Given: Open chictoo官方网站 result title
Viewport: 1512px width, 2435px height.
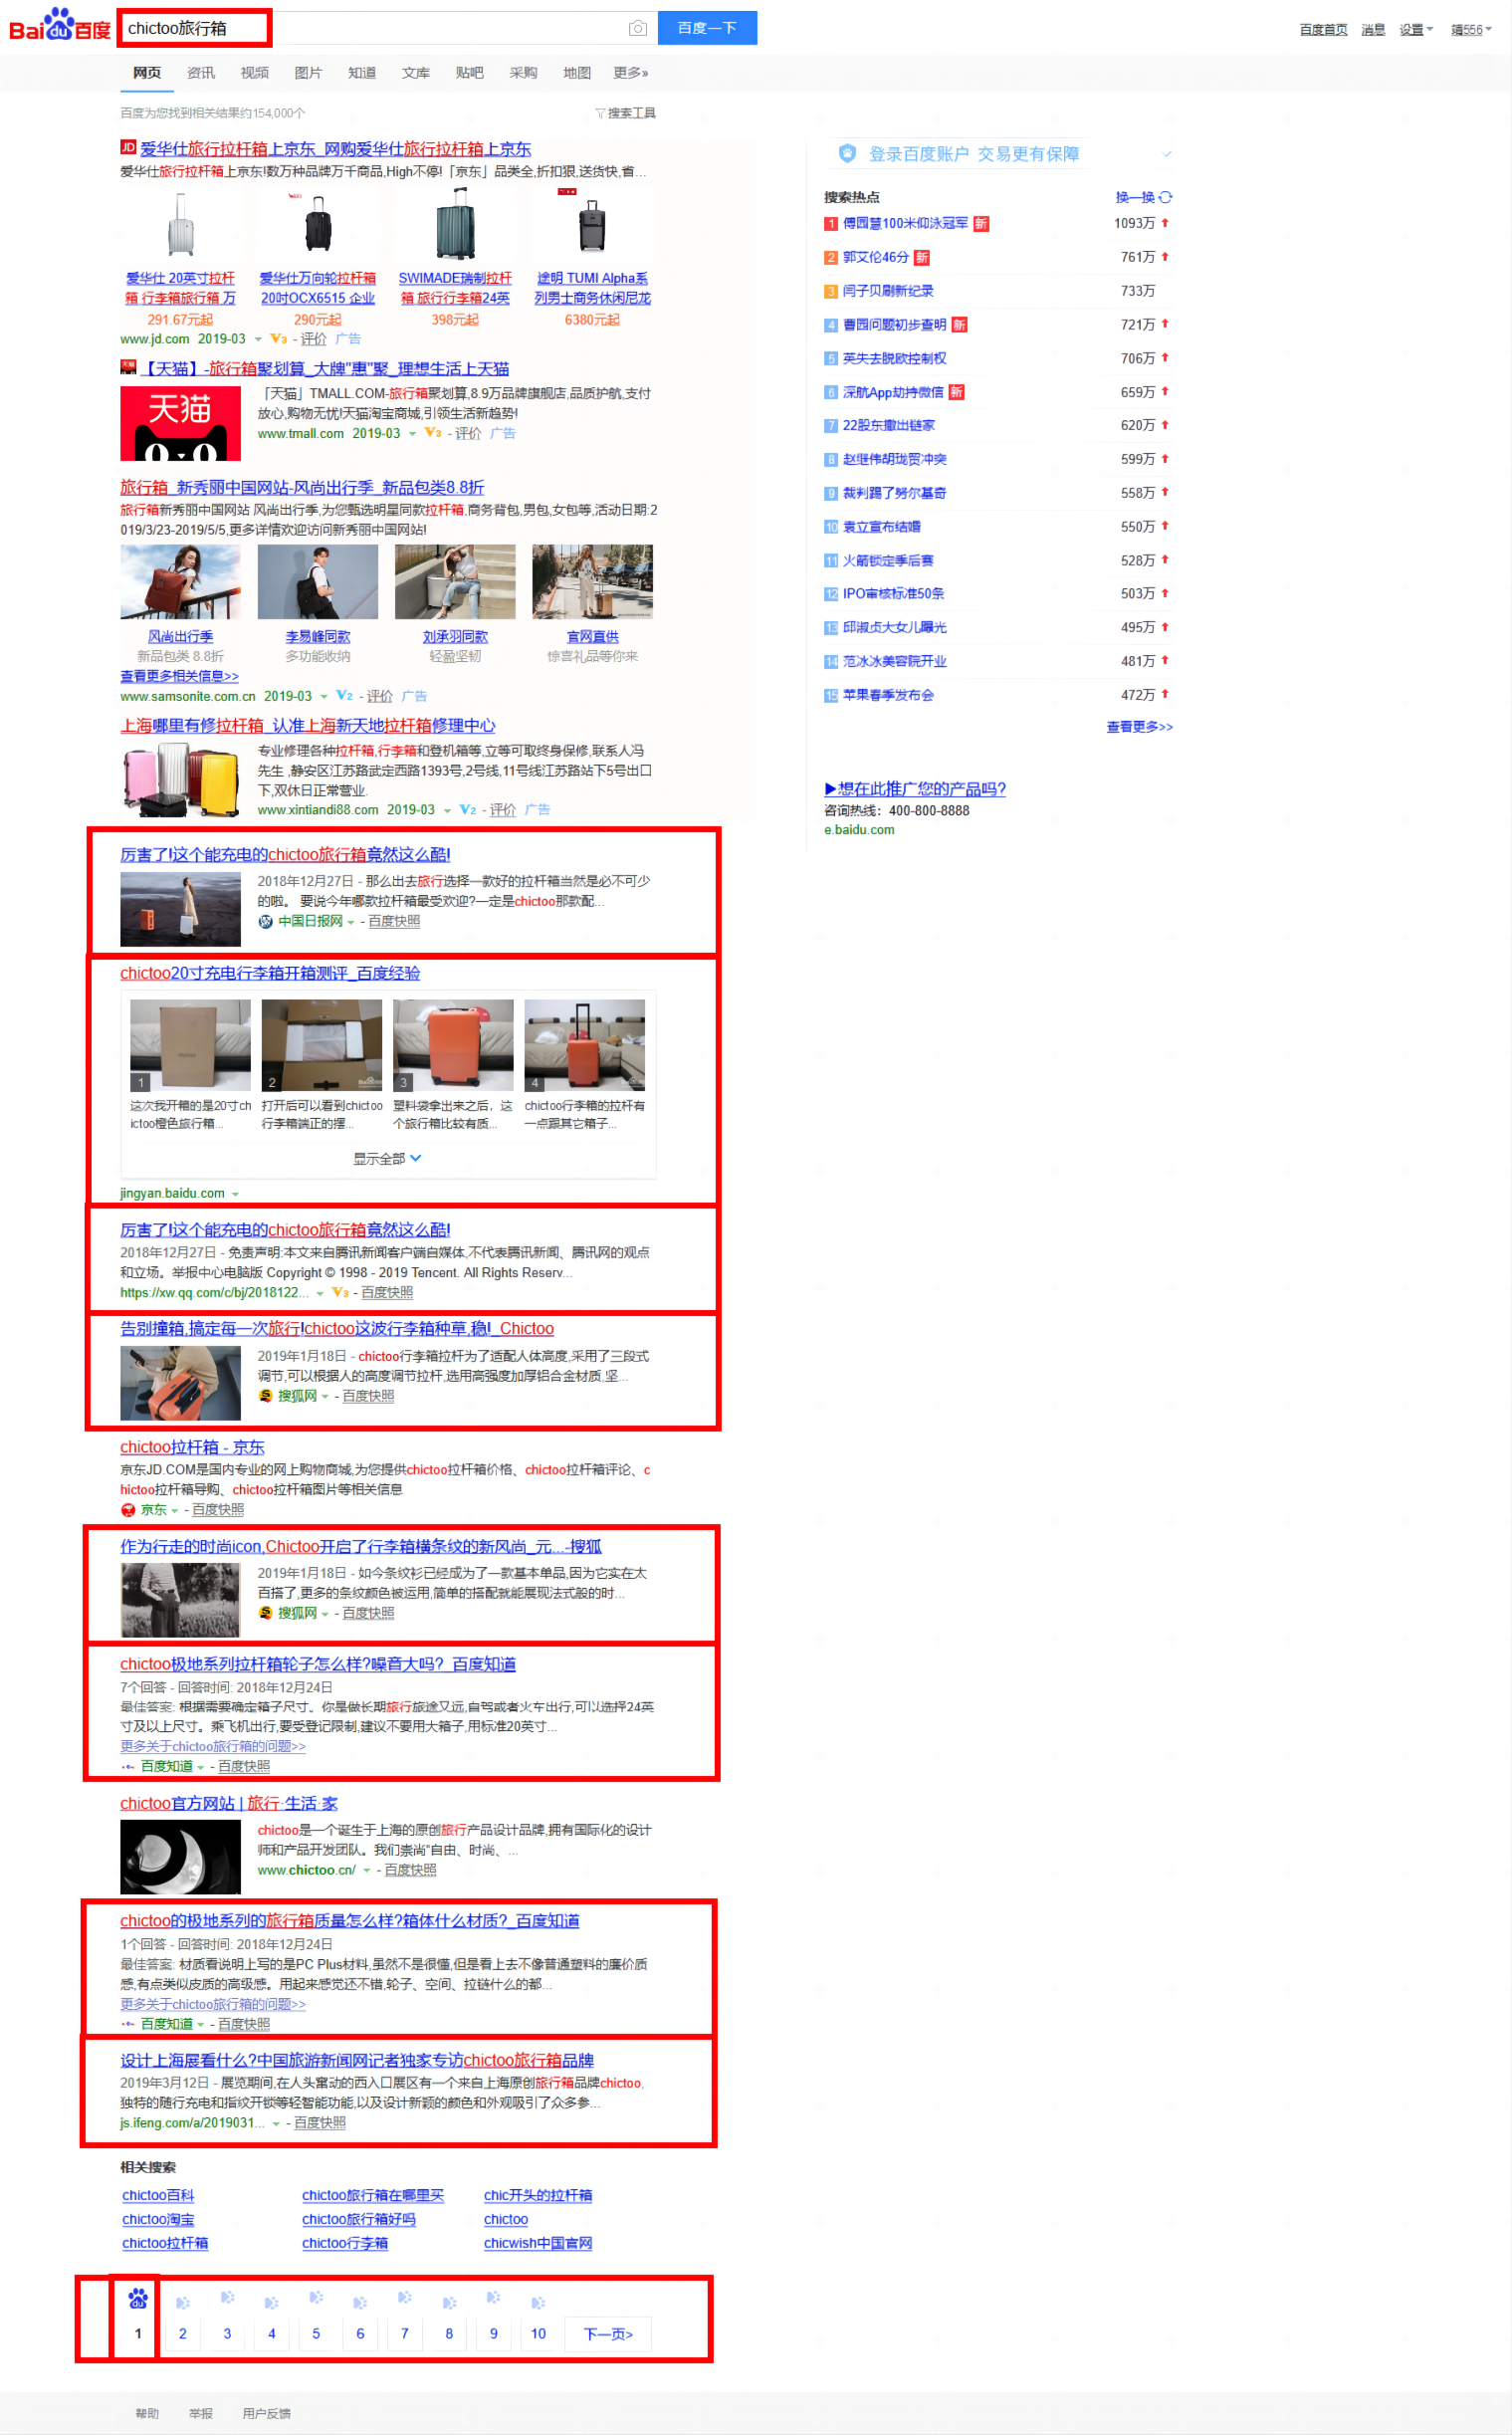Looking at the screenshot, I should tap(229, 1803).
